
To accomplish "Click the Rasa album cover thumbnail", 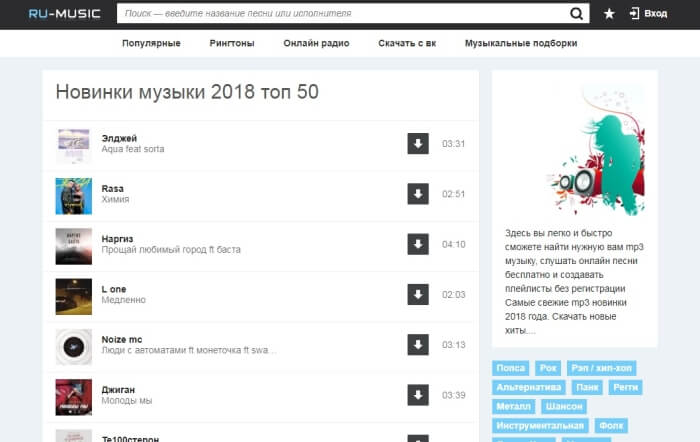I will click(x=74, y=196).
